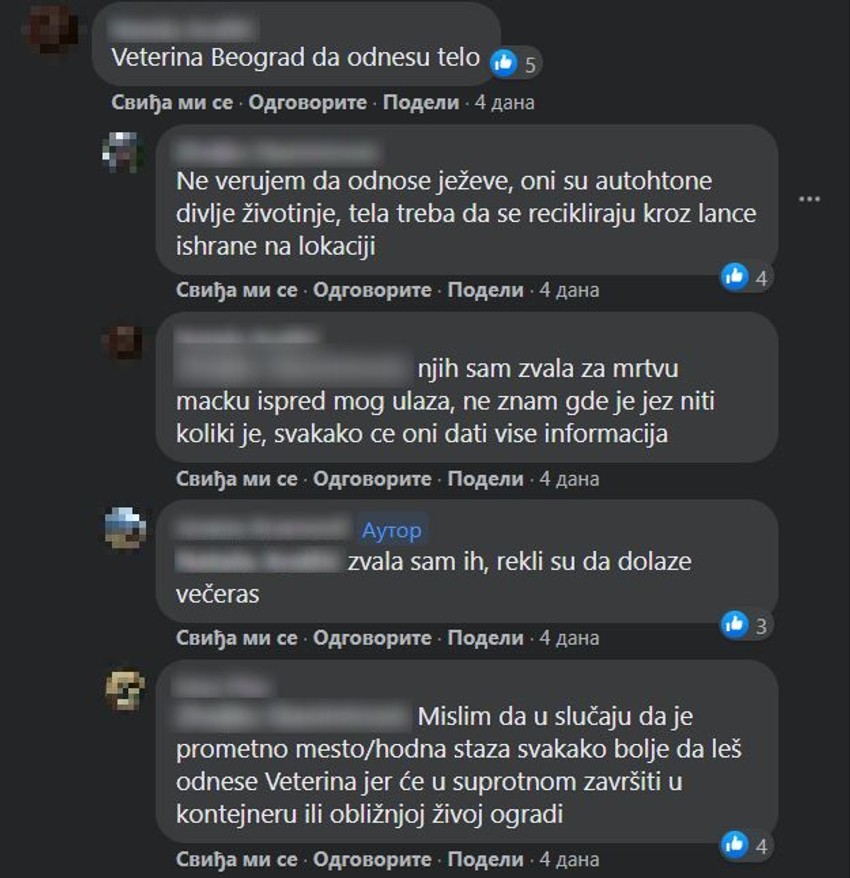
Task: Click like reaction icon showing 5
Action: [503, 63]
